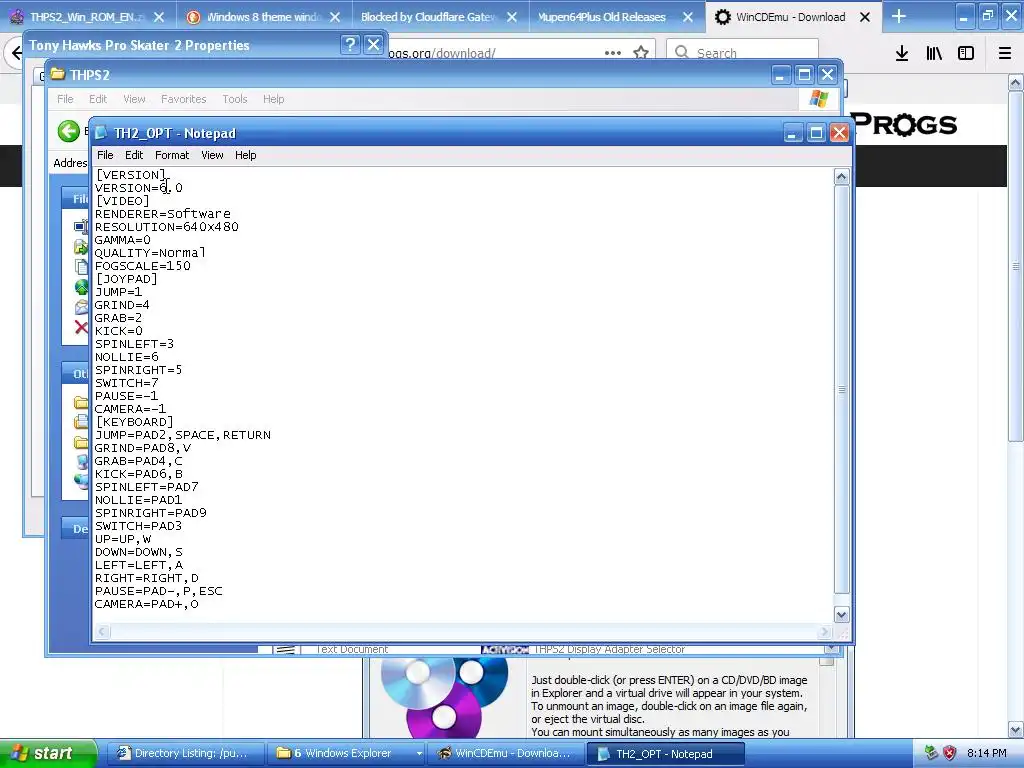
Task: Open View menu in THPS2 explorer window
Action: click(x=134, y=99)
